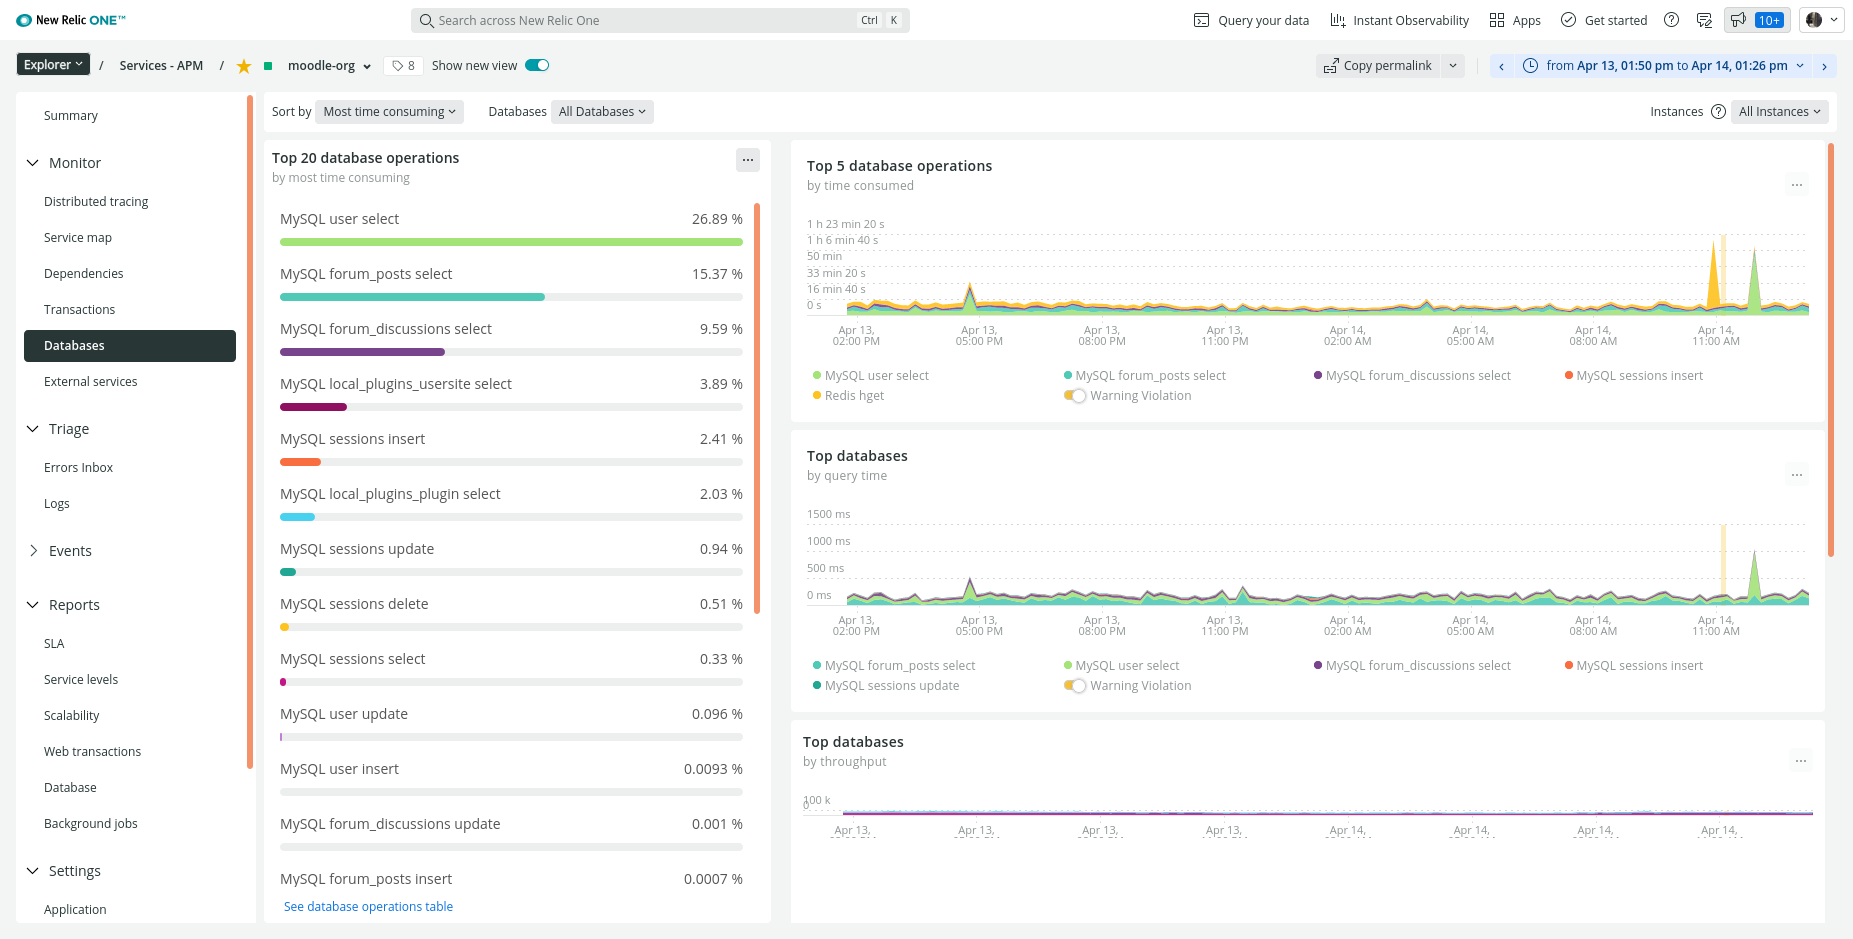
Task: Open the feedback chat icon
Action: pyautogui.click(x=1705, y=20)
